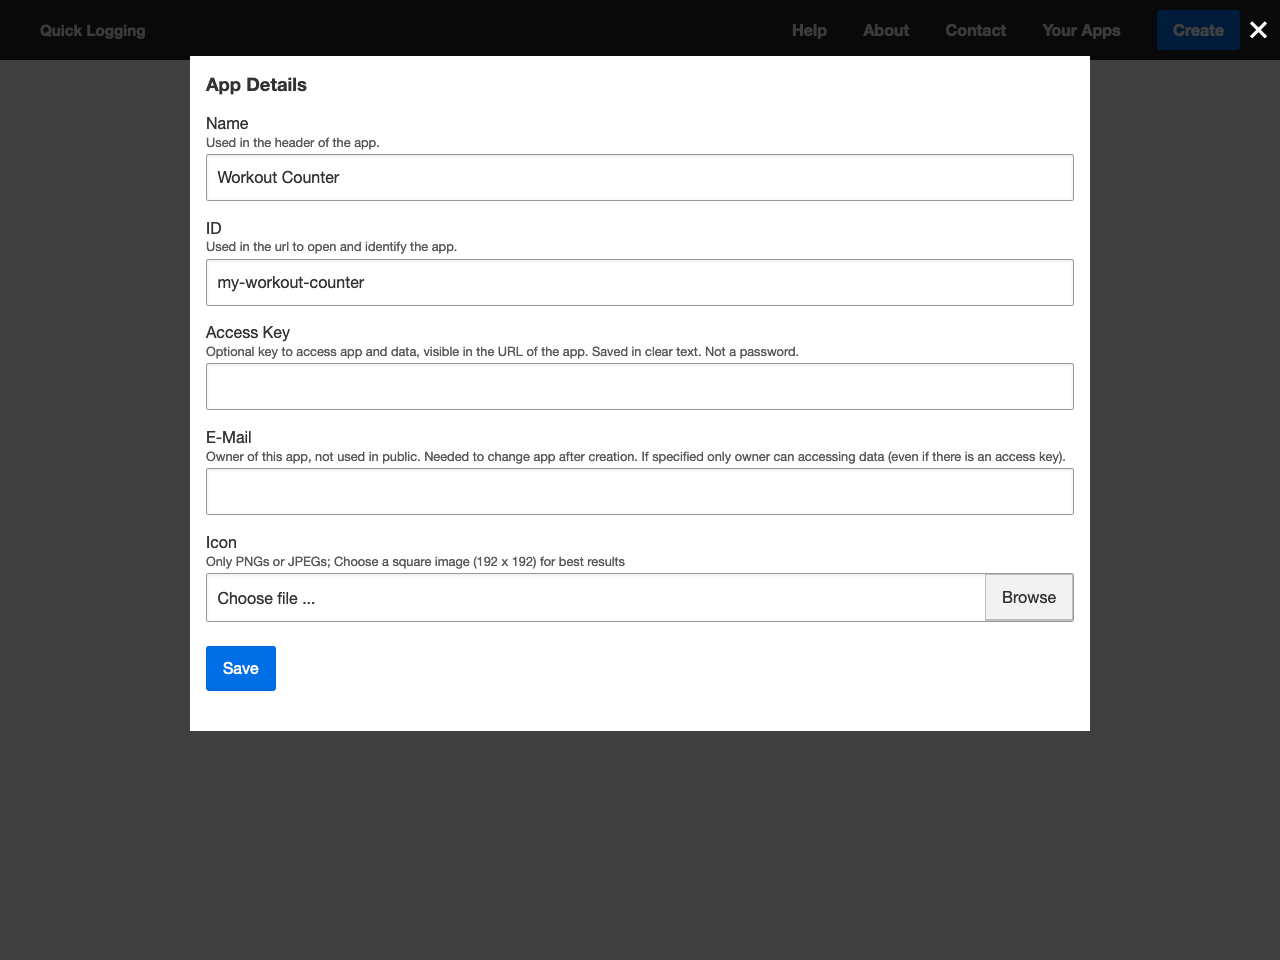Open the About page
The width and height of the screenshot is (1280, 960).
(x=885, y=30)
